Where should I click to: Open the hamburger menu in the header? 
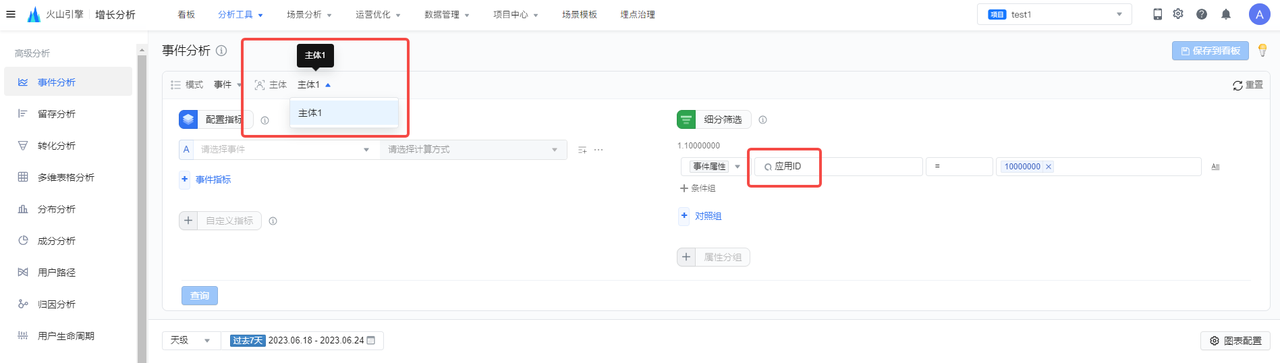click(11, 15)
